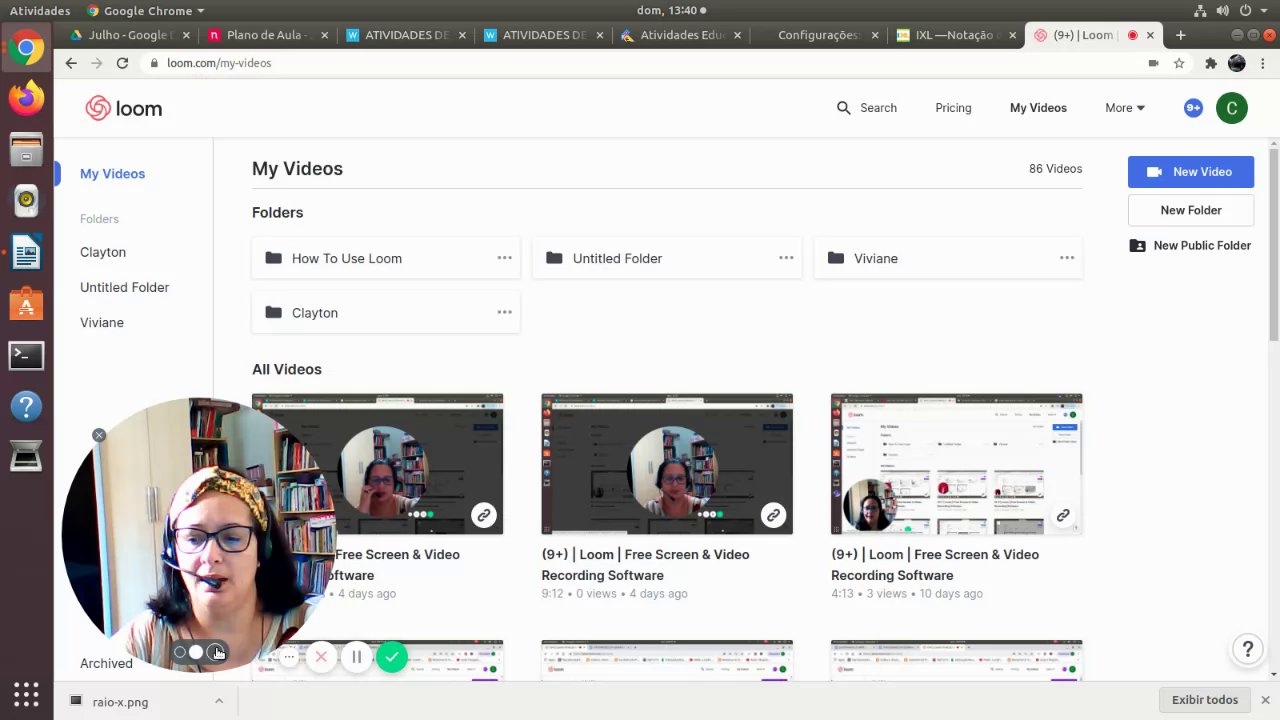Viewport: 1280px width, 720px height.
Task: Click the loom.com/my-videos address bar
Action: click(x=640, y=63)
